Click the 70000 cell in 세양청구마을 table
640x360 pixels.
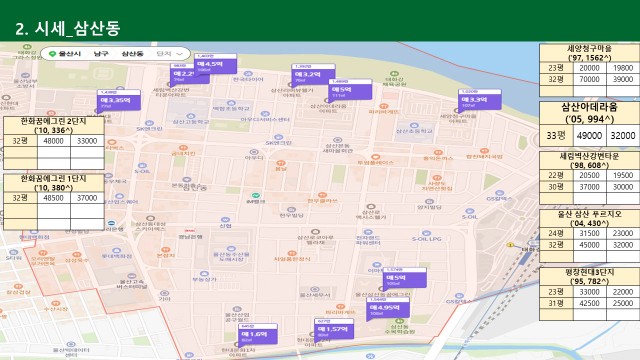click(589, 79)
